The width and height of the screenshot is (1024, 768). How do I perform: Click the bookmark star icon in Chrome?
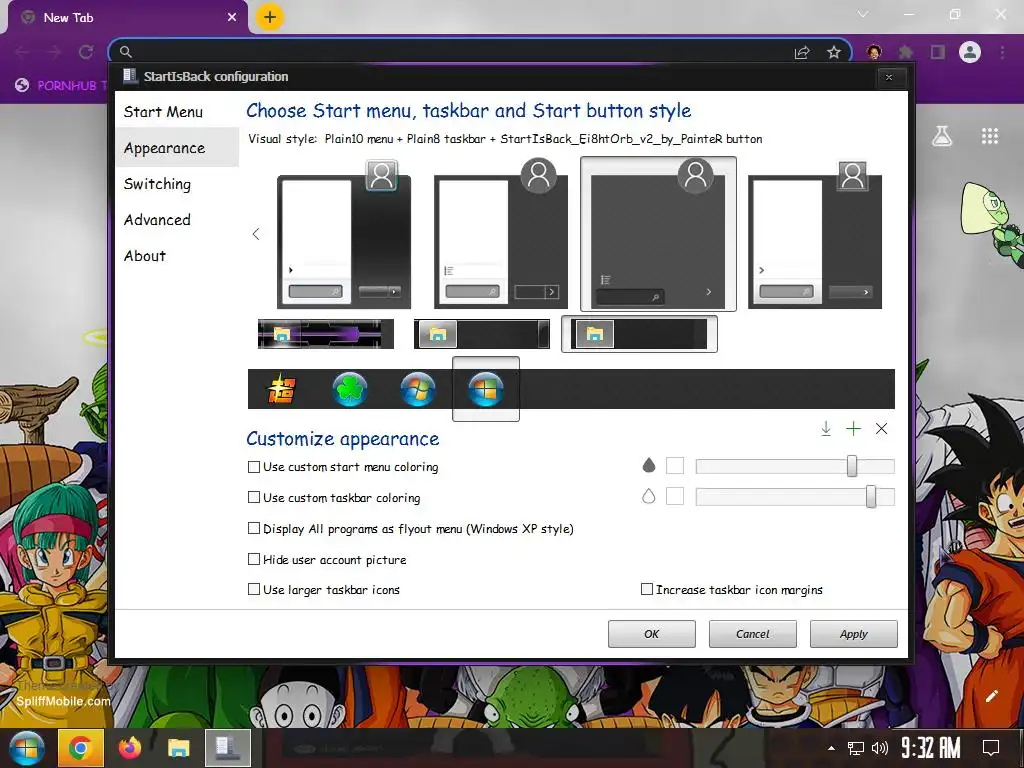coord(834,52)
